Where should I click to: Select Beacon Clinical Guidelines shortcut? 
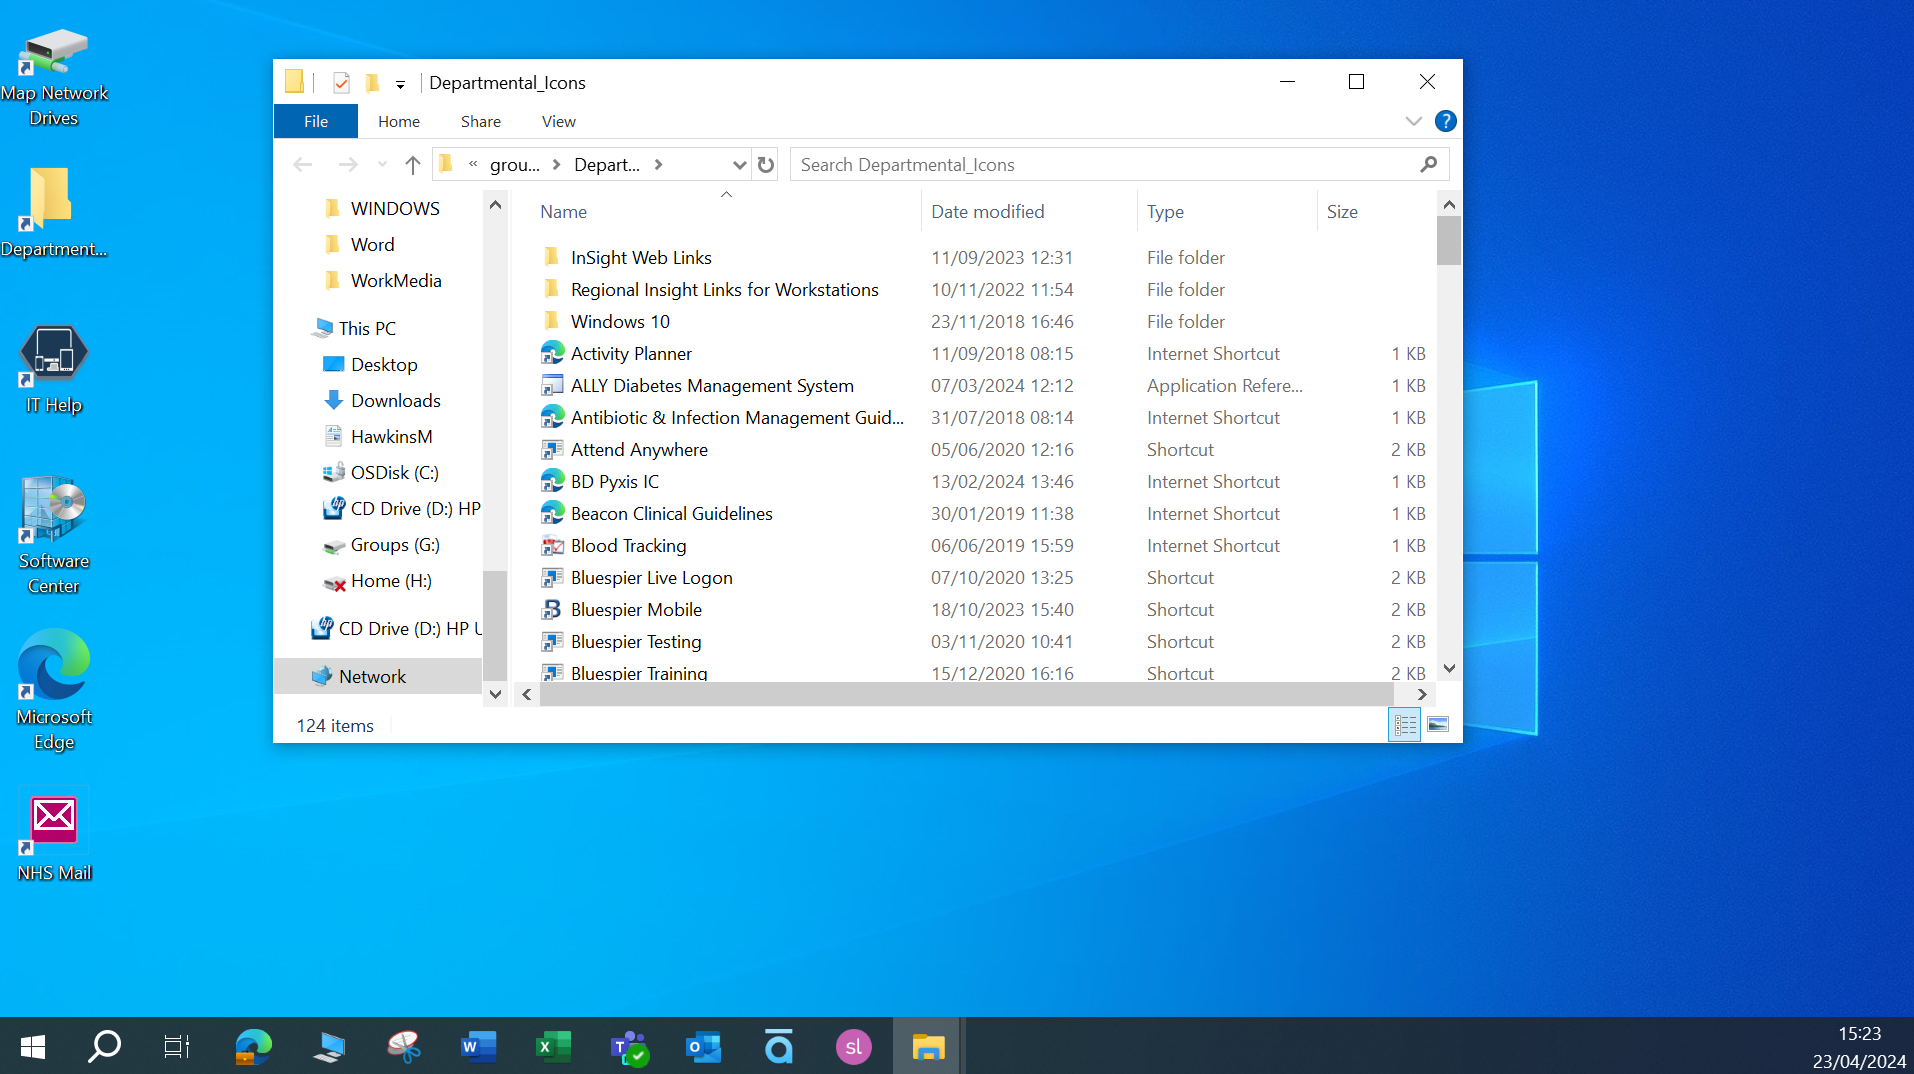point(671,514)
